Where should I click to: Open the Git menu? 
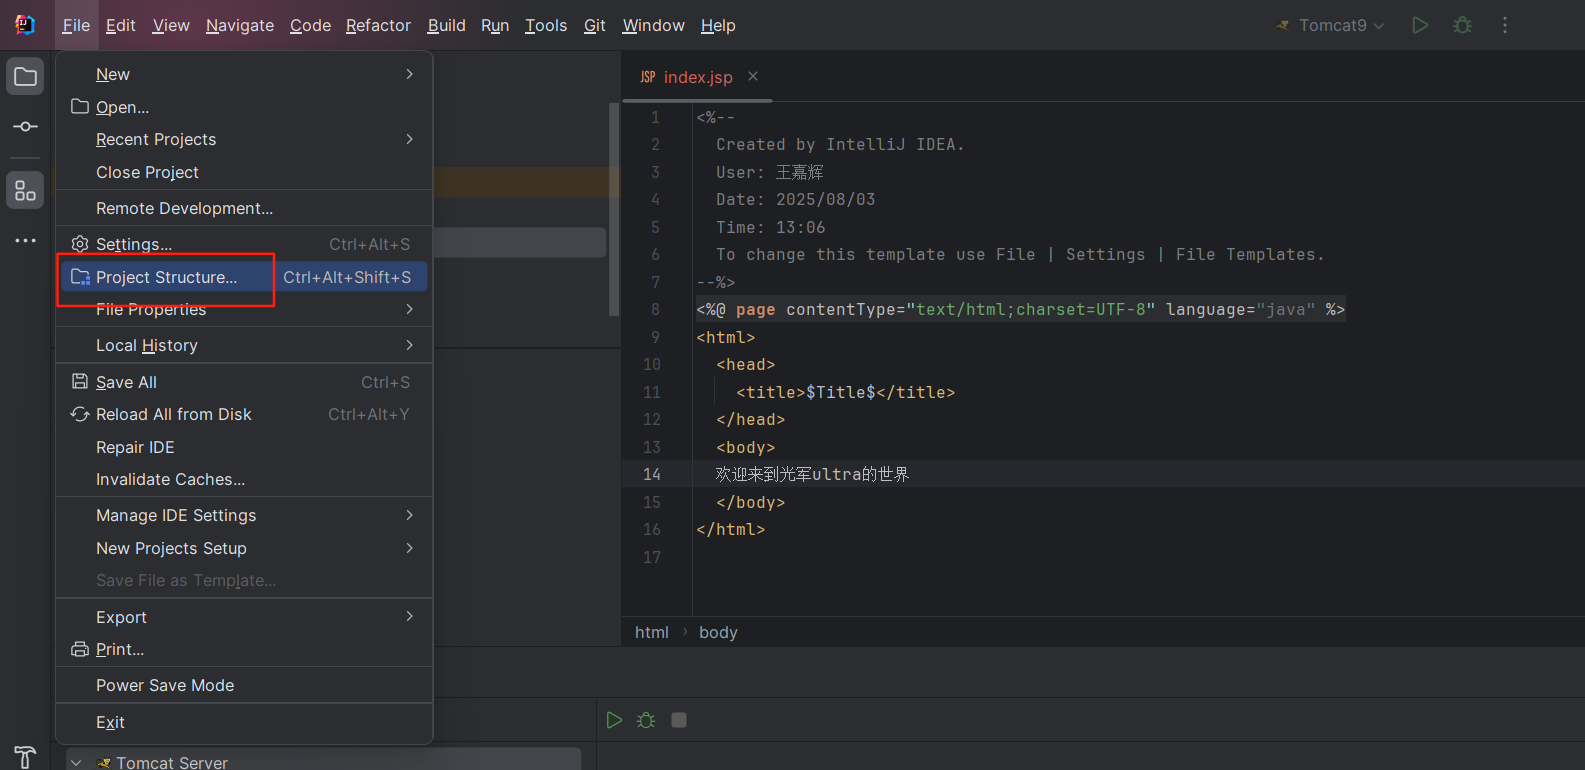coord(595,25)
